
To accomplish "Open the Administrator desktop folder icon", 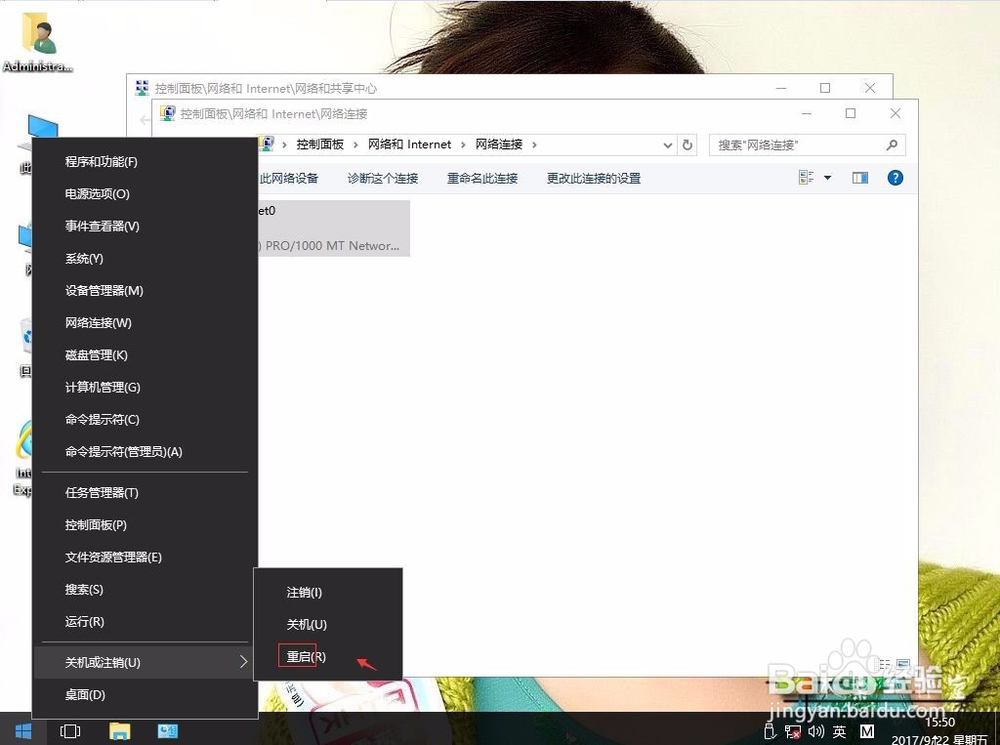I will 38,43.
